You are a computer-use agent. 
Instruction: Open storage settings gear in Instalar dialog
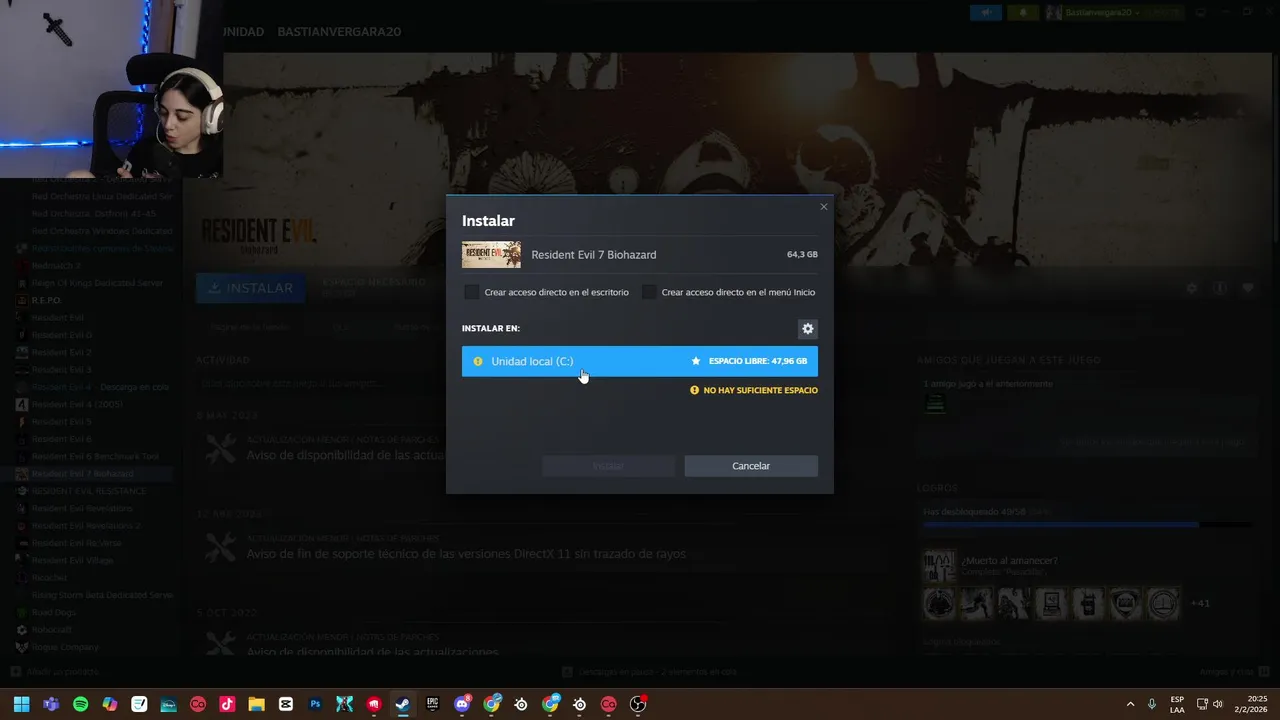point(808,329)
